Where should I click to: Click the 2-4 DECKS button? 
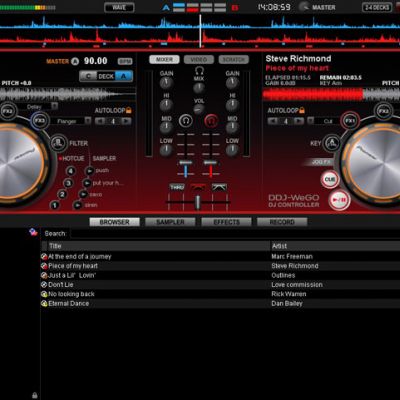pyautogui.click(x=377, y=7)
